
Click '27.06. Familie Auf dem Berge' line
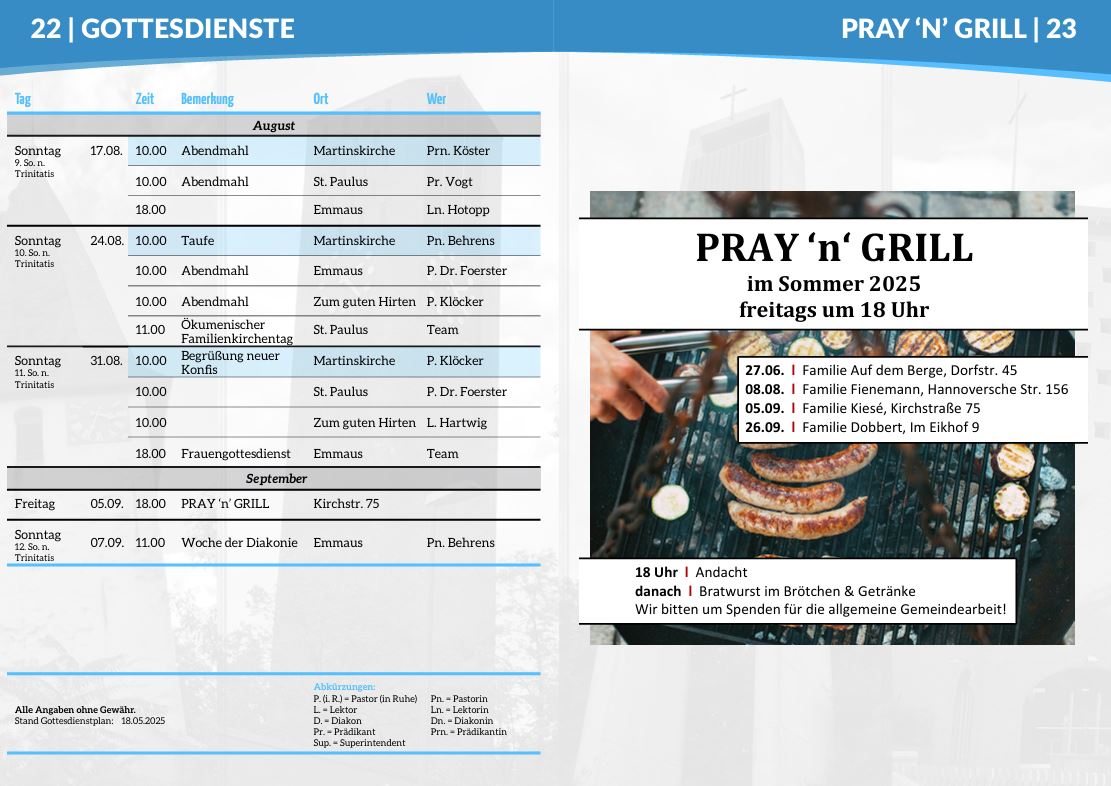pos(881,370)
